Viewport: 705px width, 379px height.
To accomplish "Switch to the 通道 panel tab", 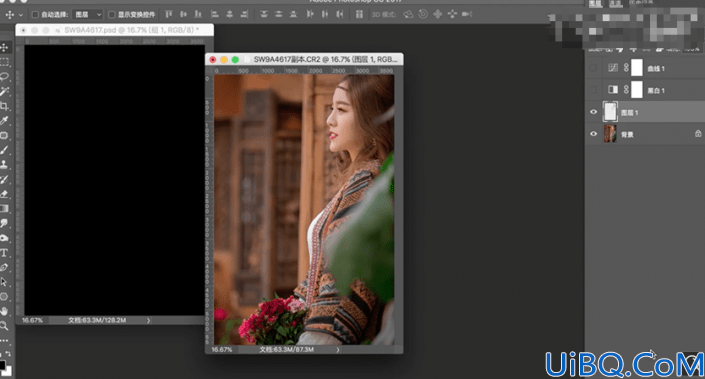I will click(615, 3).
